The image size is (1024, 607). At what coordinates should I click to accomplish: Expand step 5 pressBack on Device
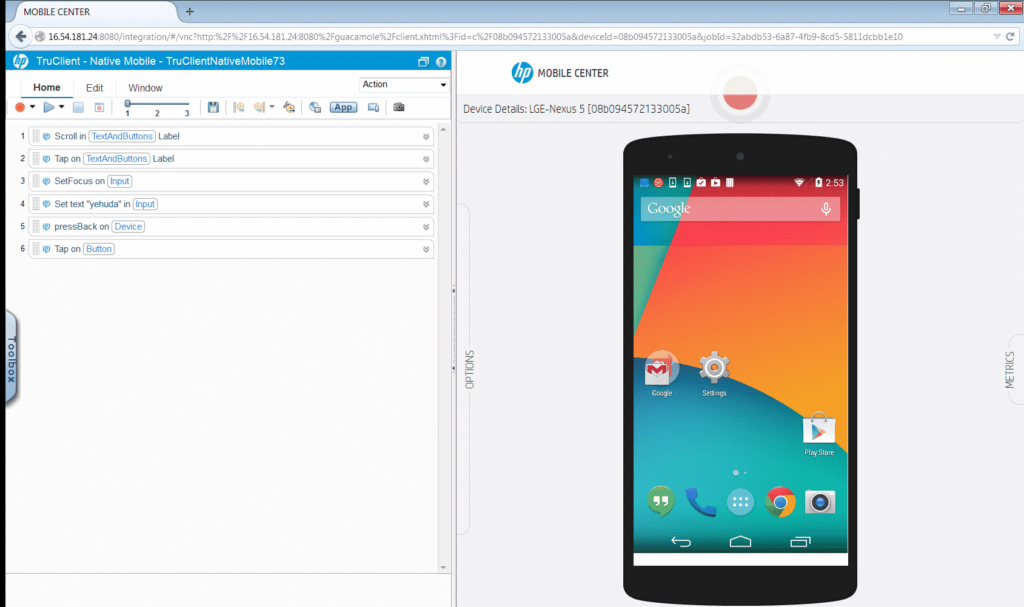tap(426, 227)
